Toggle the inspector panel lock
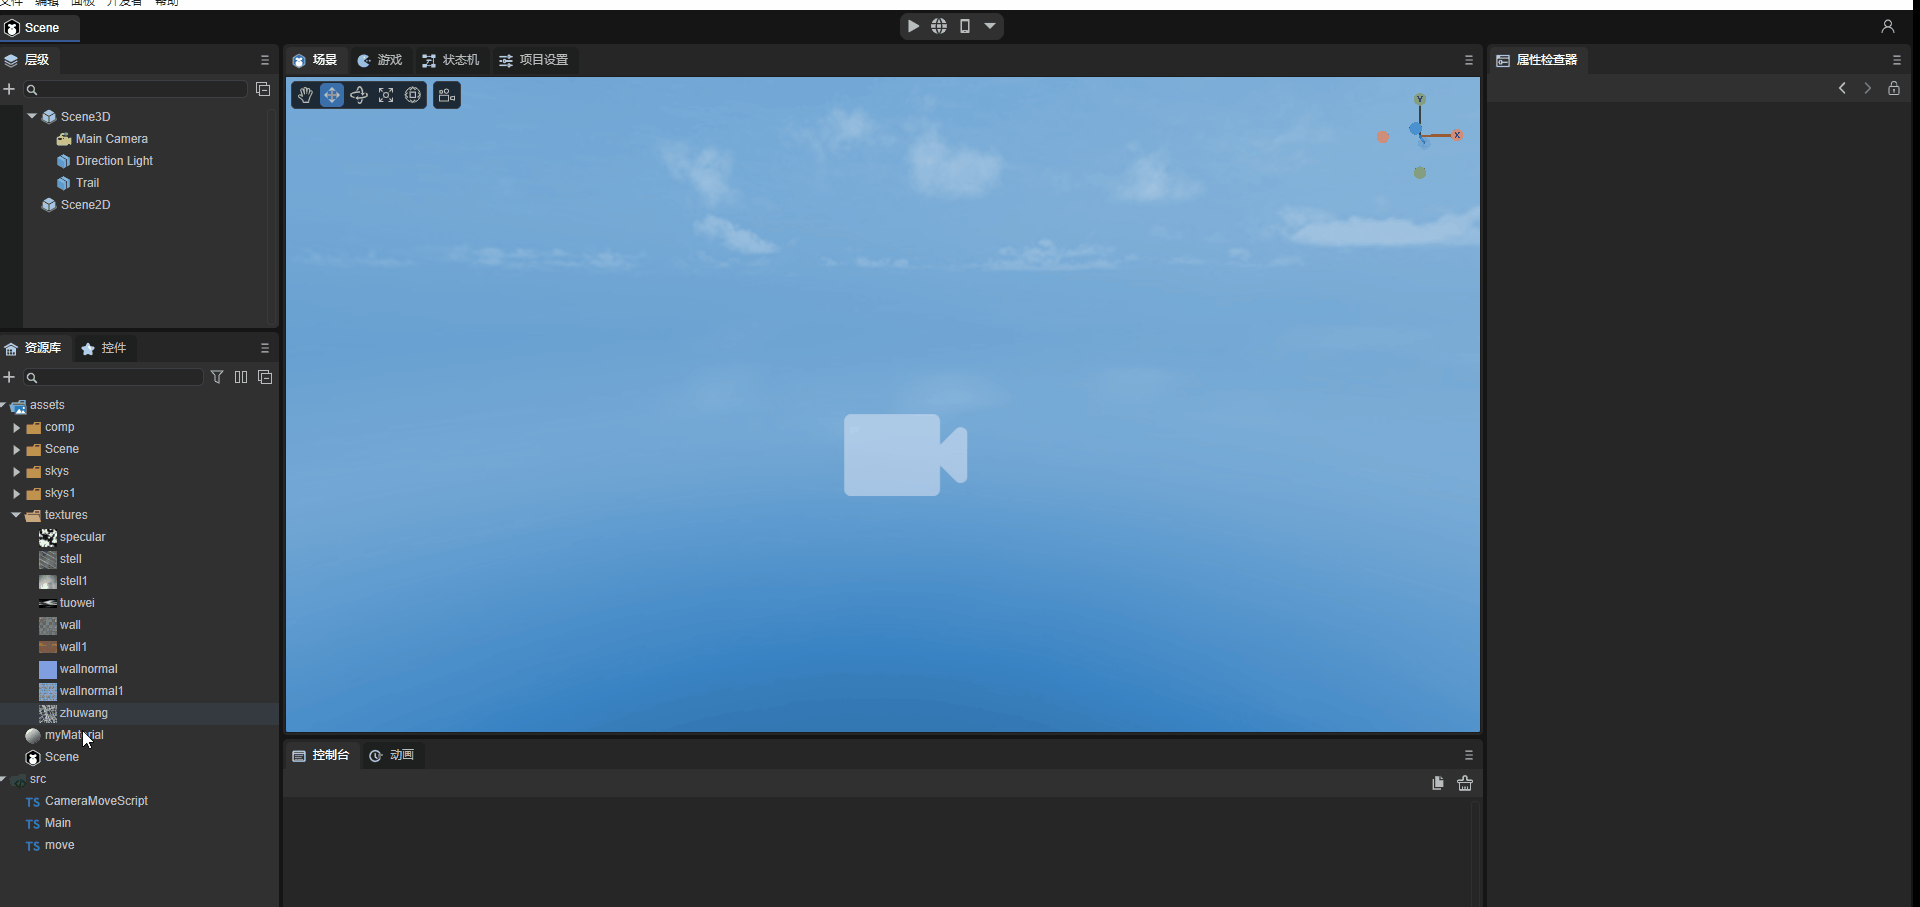 (1894, 88)
